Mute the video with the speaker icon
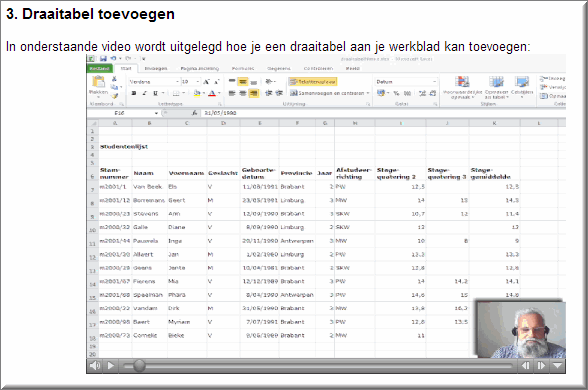This screenshot has width=588, height=390. [95, 365]
